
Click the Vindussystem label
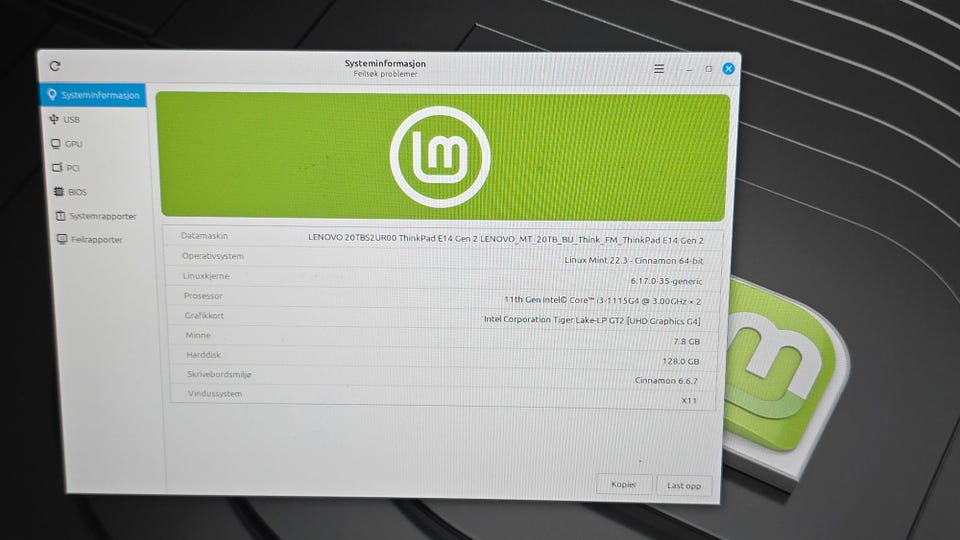click(215, 394)
